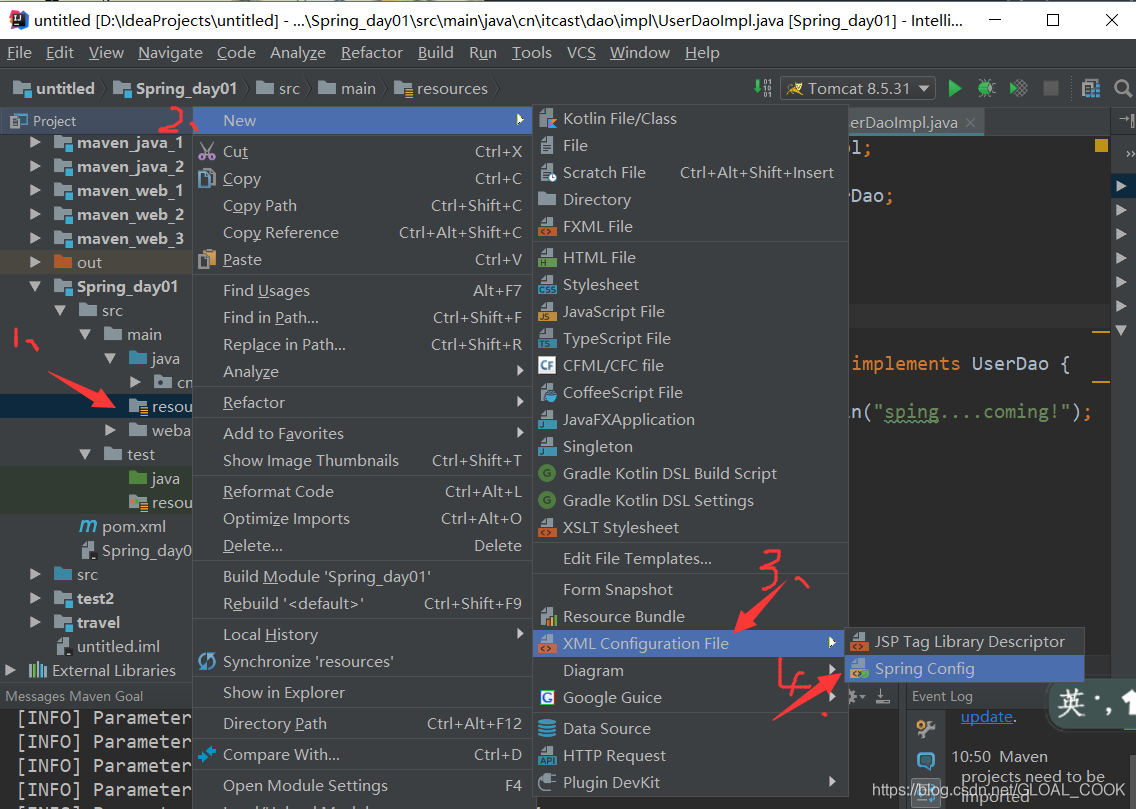Expand the maven_java_1 module node
Screen dimensions: 1136x809
pos(35,143)
